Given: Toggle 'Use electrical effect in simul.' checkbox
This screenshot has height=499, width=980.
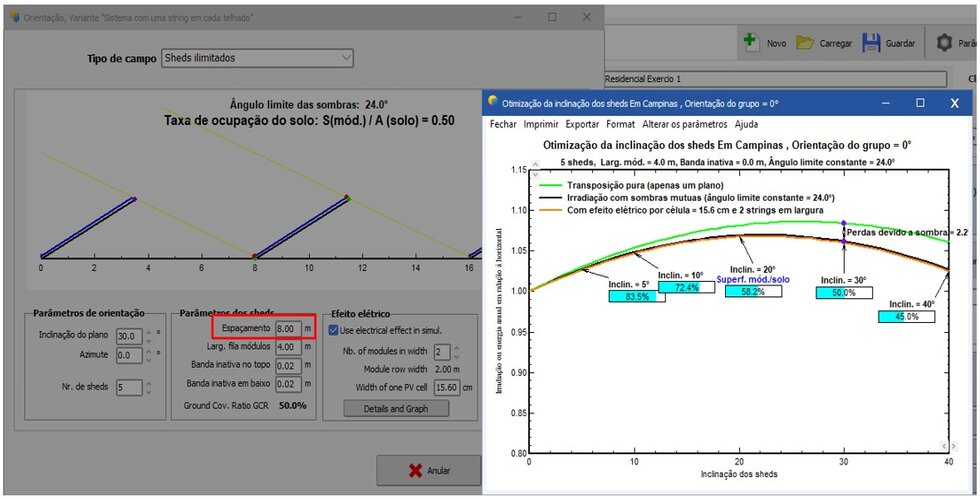Looking at the screenshot, I should pyautogui.click(x=334, y=330).
